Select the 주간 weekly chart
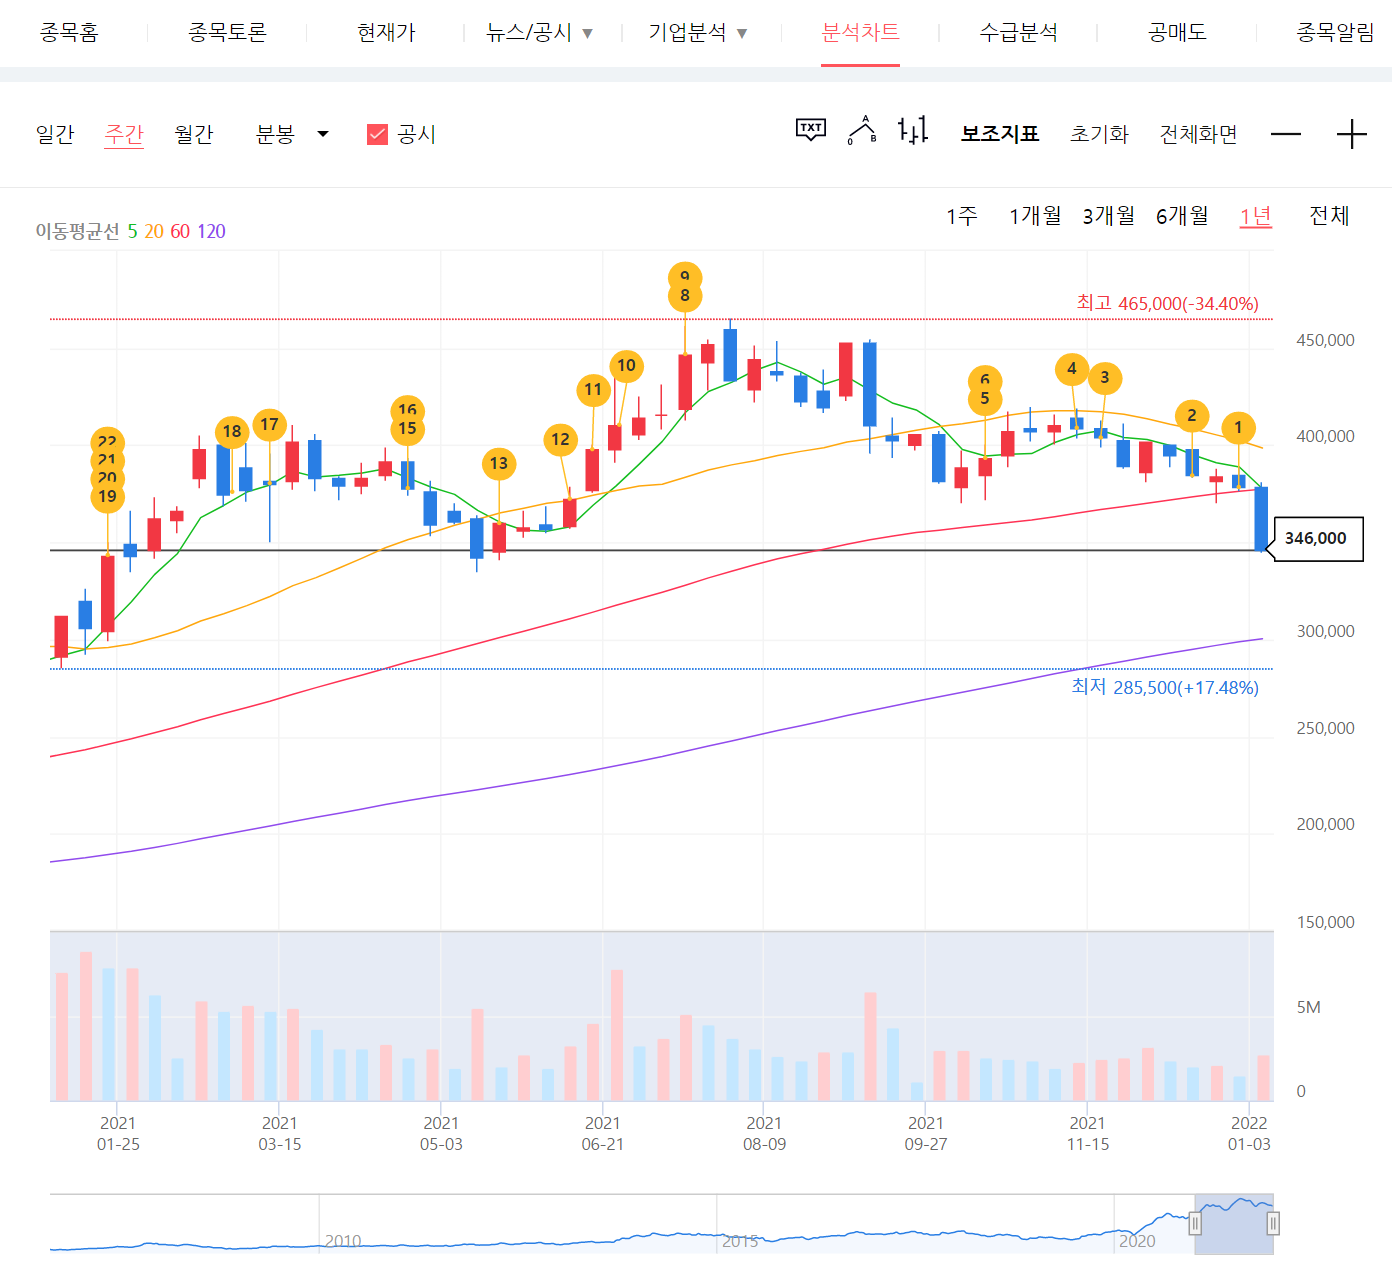This screenshot has width=1392, height=1266. [124, 134]
